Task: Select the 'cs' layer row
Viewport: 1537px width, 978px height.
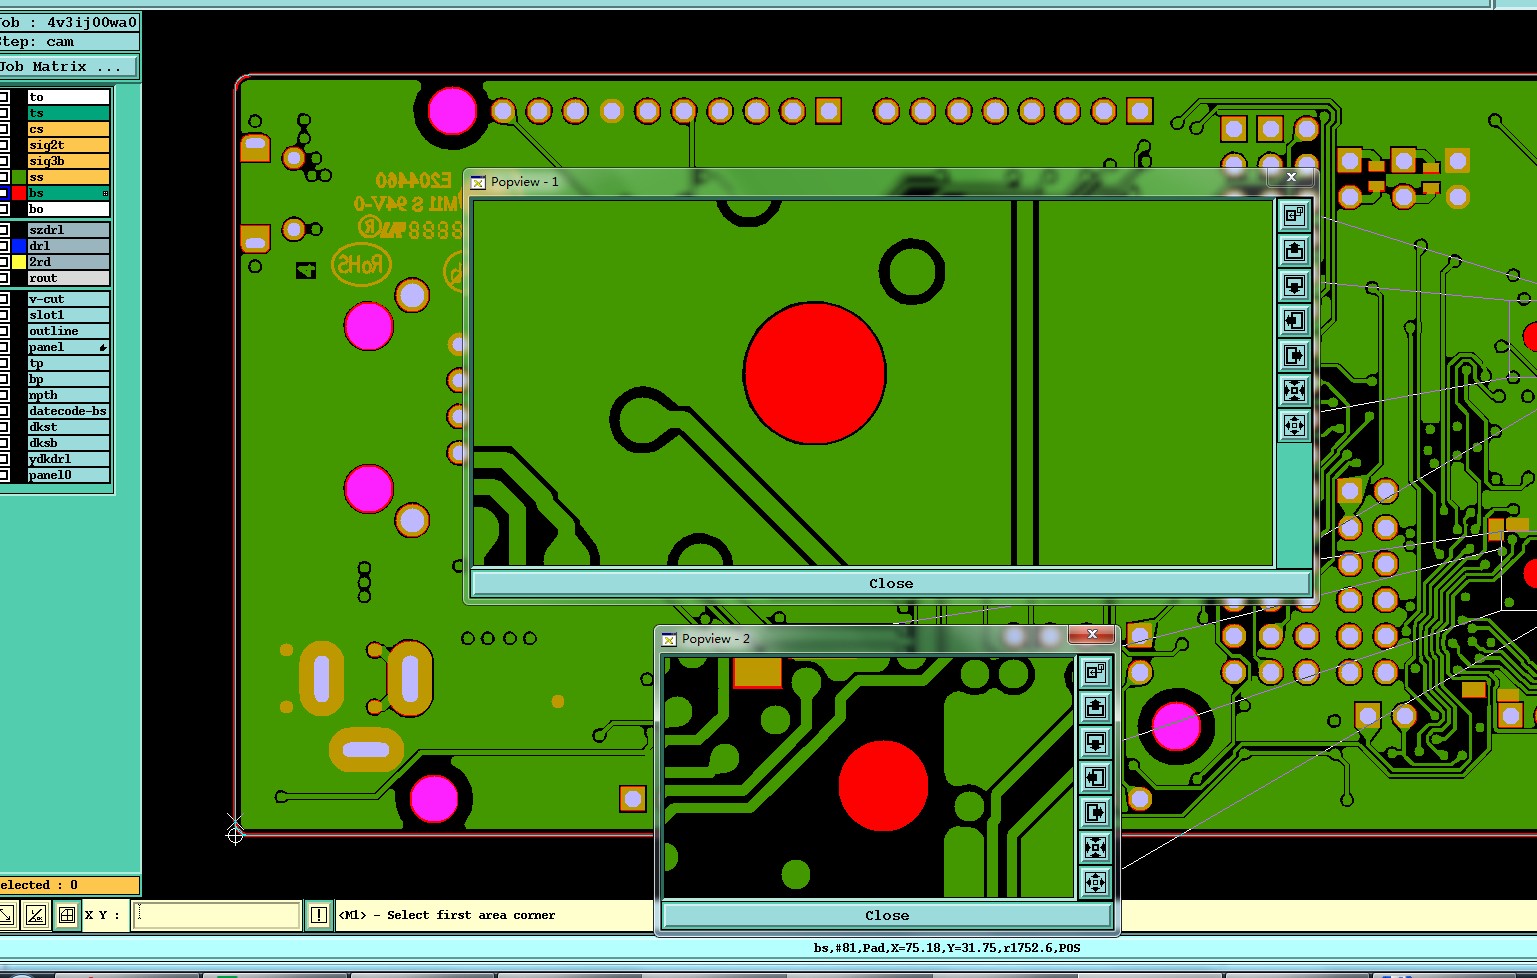Action: (x=68, y=129)
